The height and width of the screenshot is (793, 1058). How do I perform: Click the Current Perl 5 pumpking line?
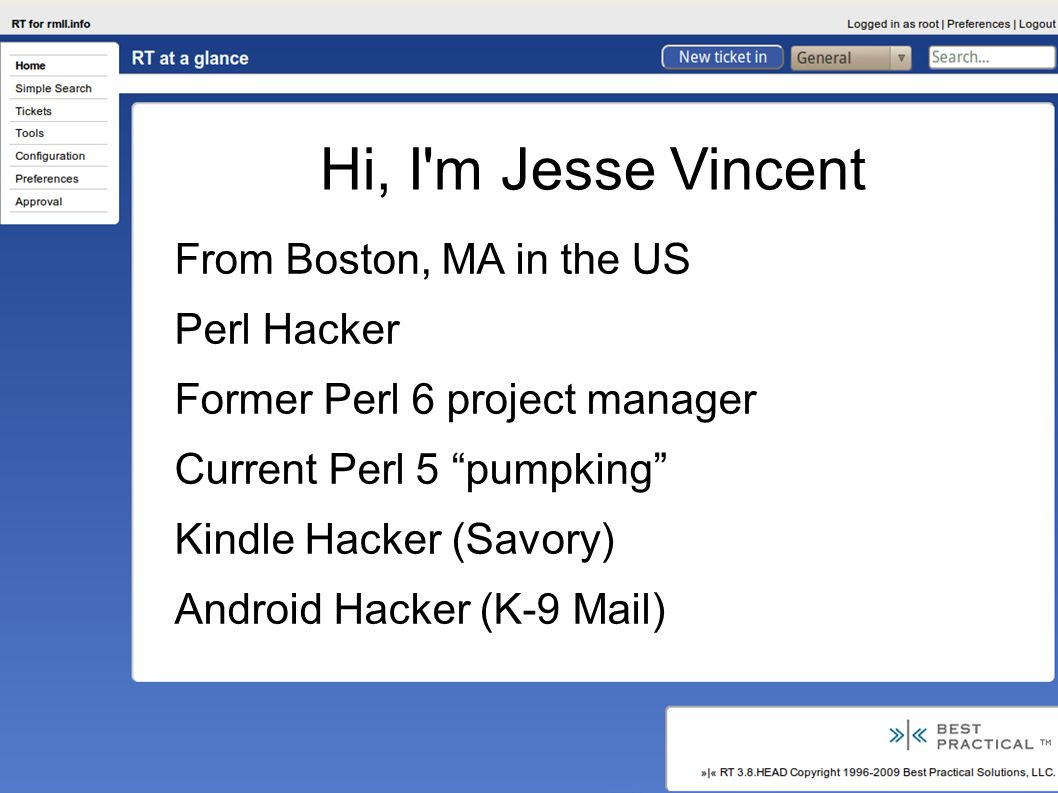coord(421,470)
